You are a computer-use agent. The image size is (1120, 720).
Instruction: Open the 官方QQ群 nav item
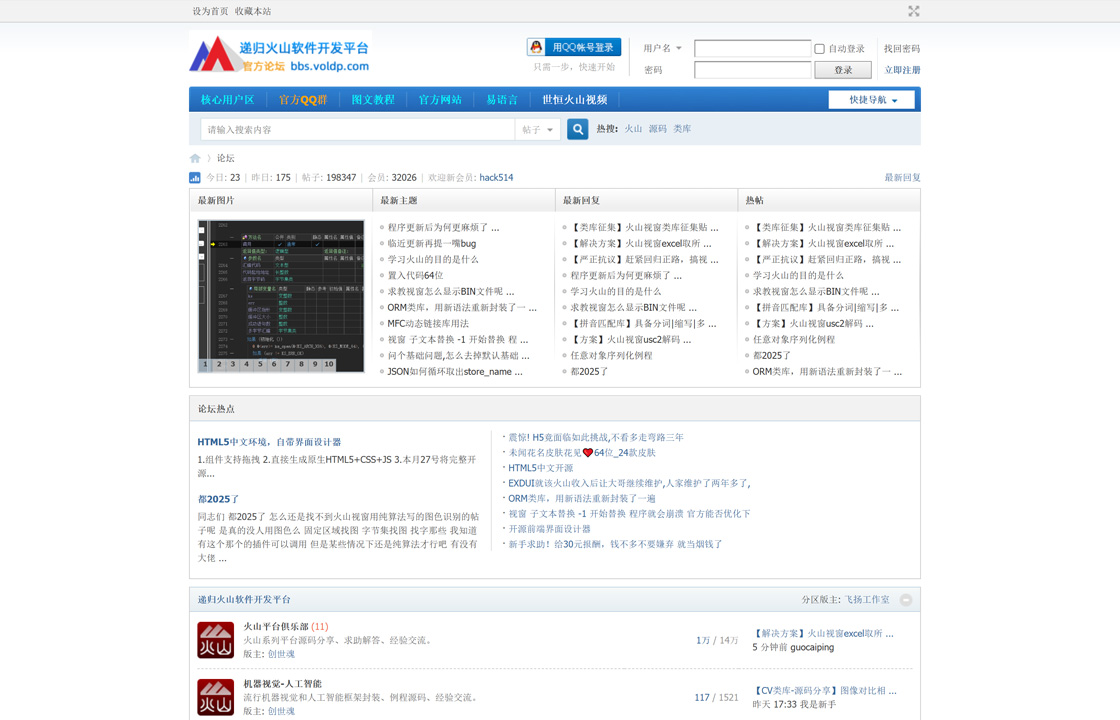point(303,100)
